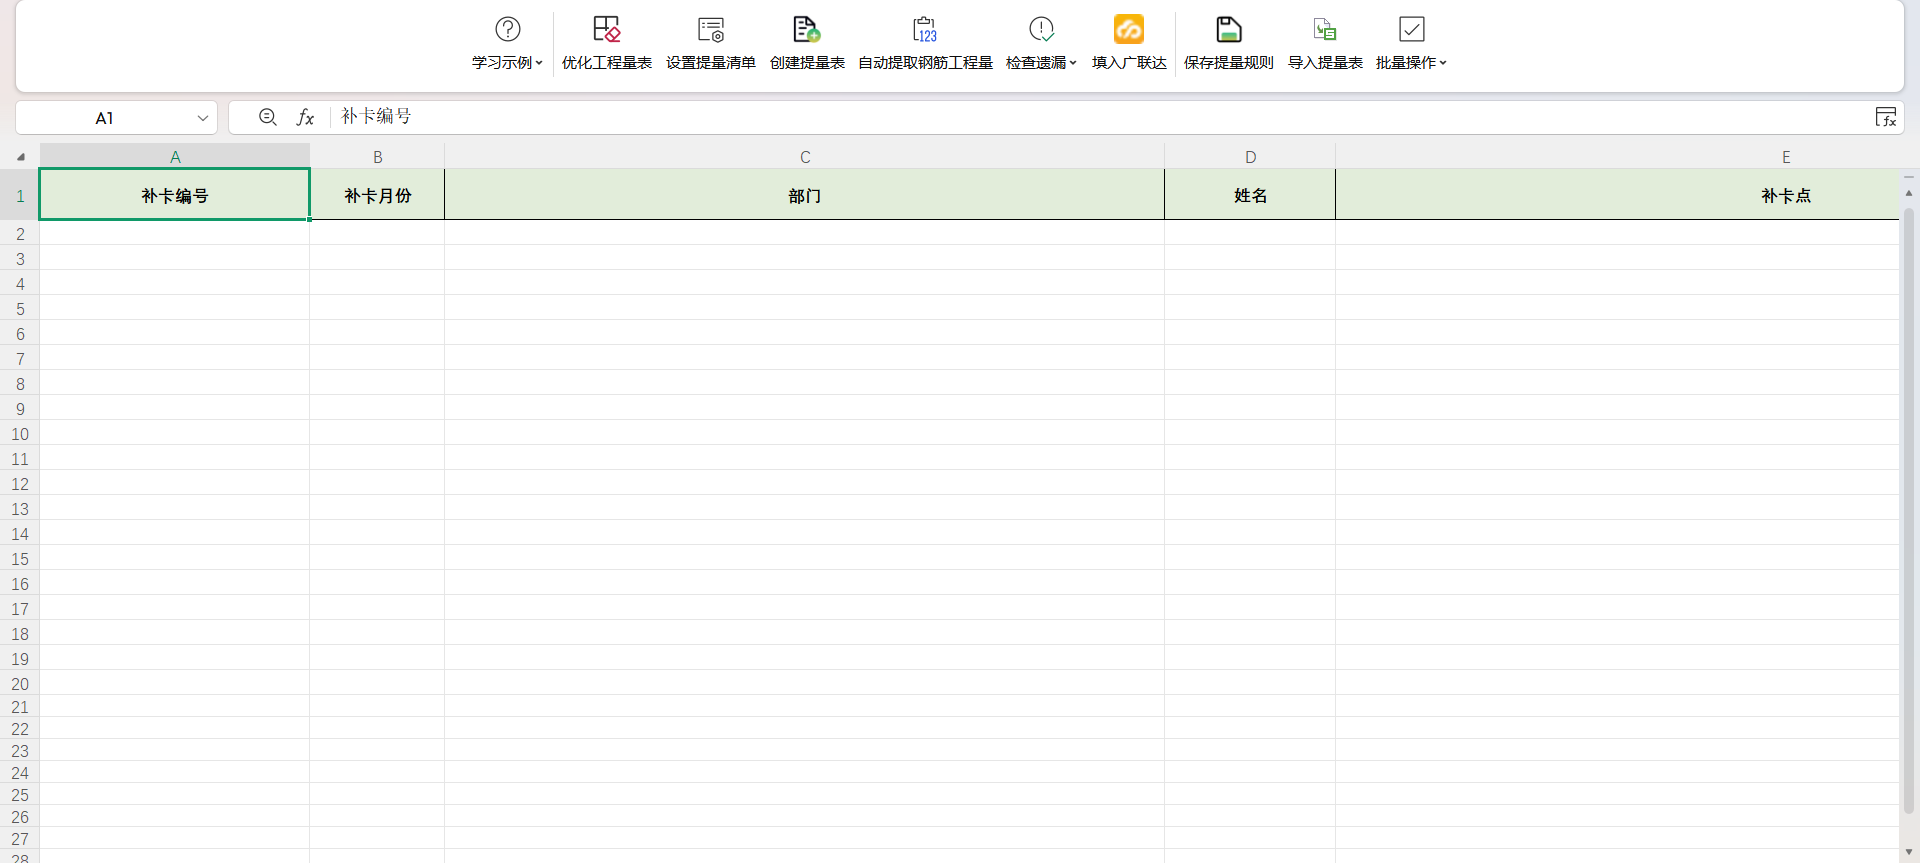Click the 导入提量表 import icon
The height and width of the screenshot is (863, 1920).
click(1325, 29)
